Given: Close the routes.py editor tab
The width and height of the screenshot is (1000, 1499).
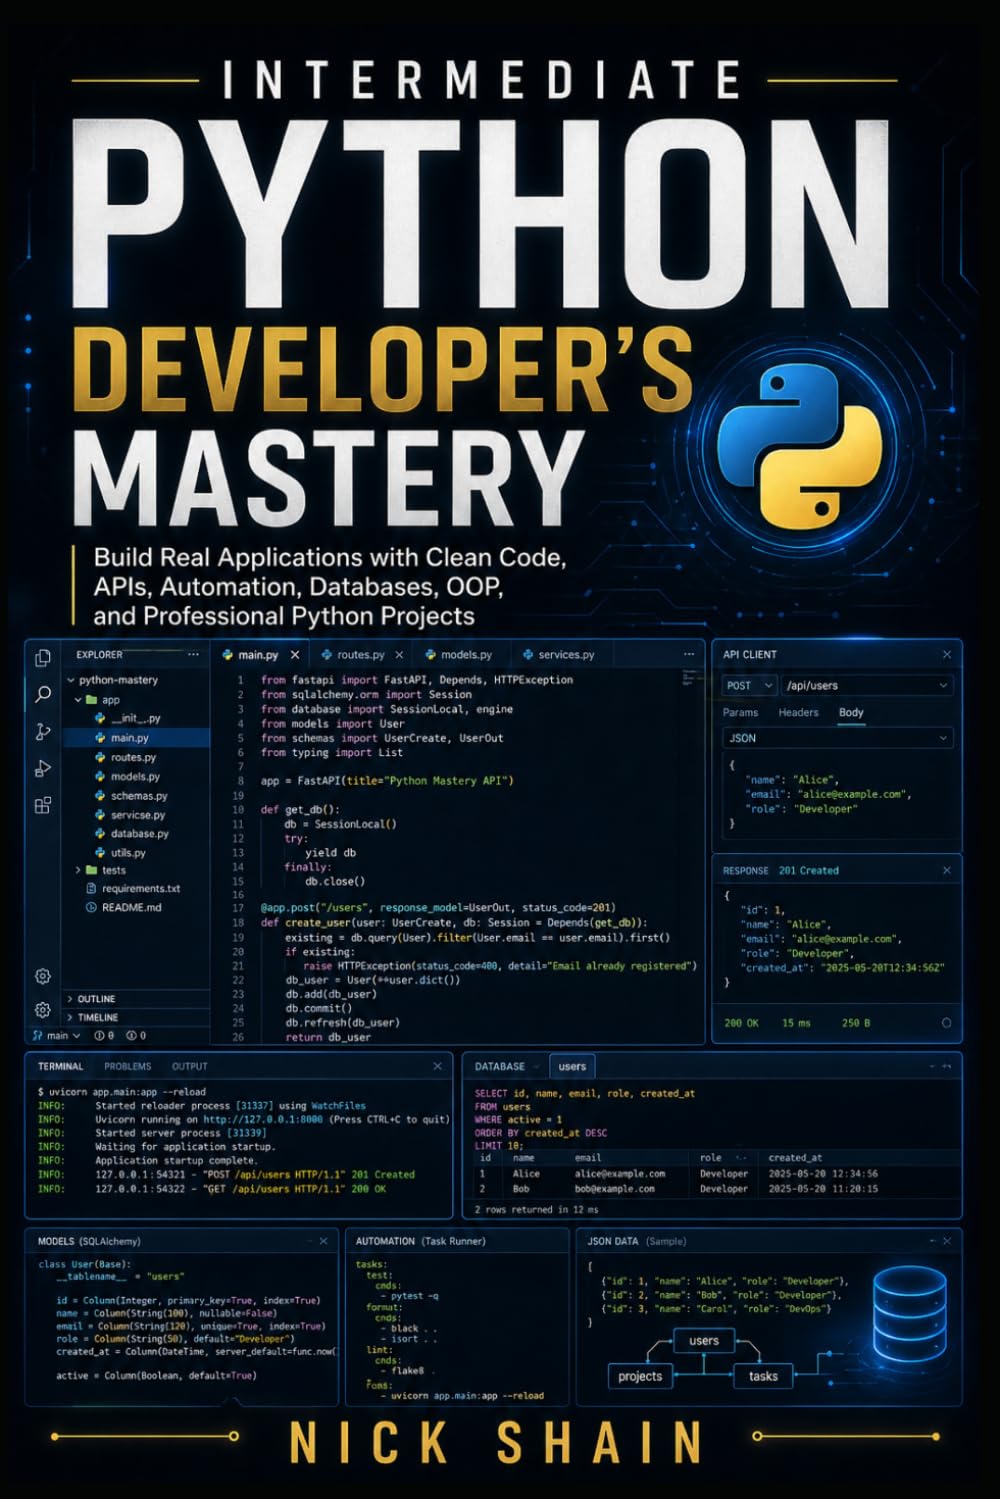Looking at the screenshot, I should click(x=399, y=655).
